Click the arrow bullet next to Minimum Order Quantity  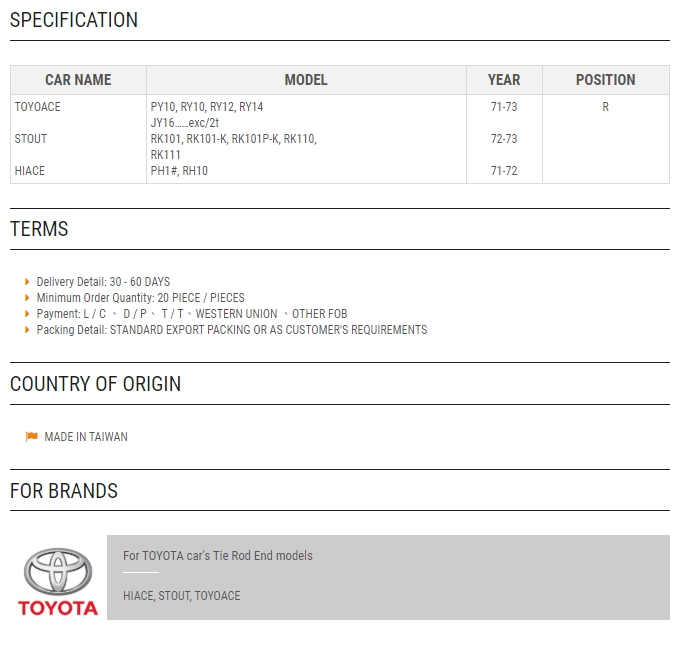pos(27,298)
